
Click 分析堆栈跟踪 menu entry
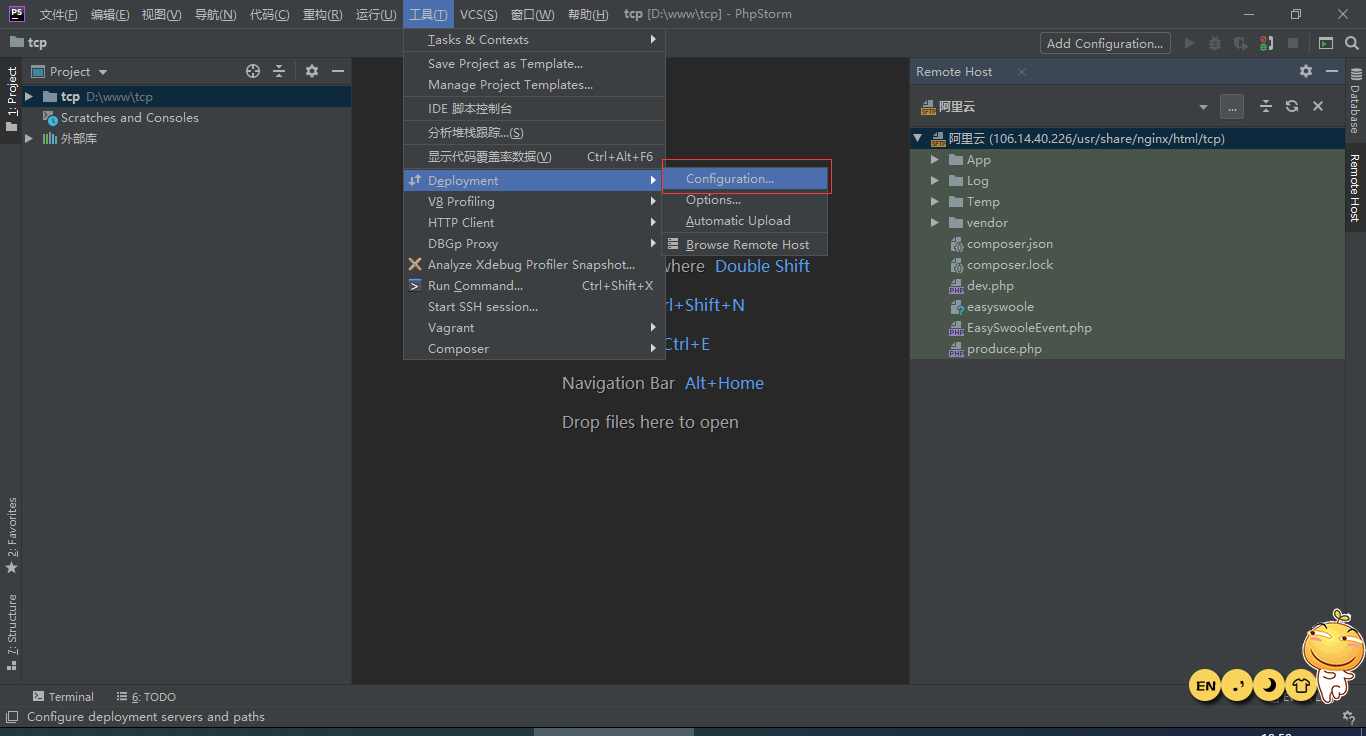tap(534, 132)
